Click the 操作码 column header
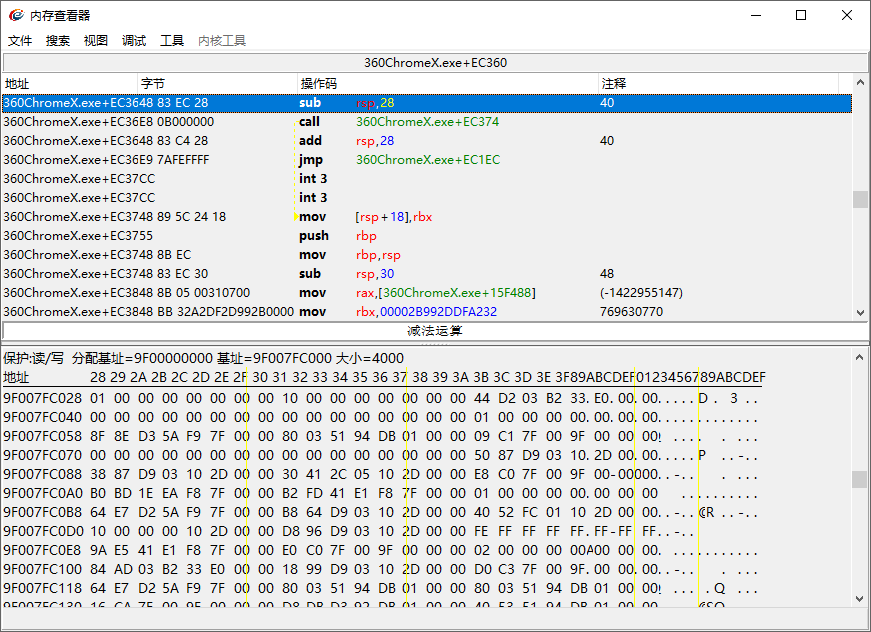 click(448, 84)
